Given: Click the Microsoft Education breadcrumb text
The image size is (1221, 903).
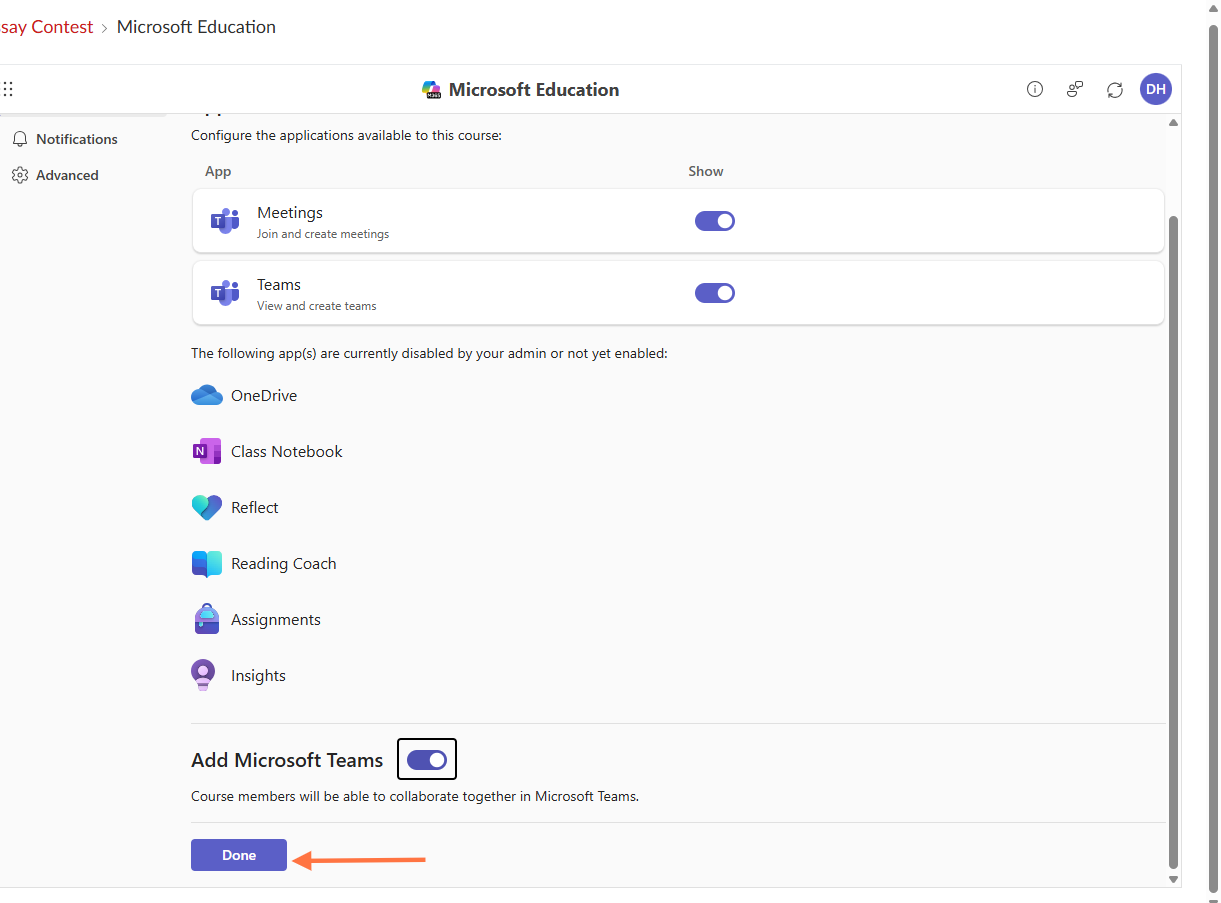Looking at the screenshot, I should pyautogui.click(x=196, y=27).
